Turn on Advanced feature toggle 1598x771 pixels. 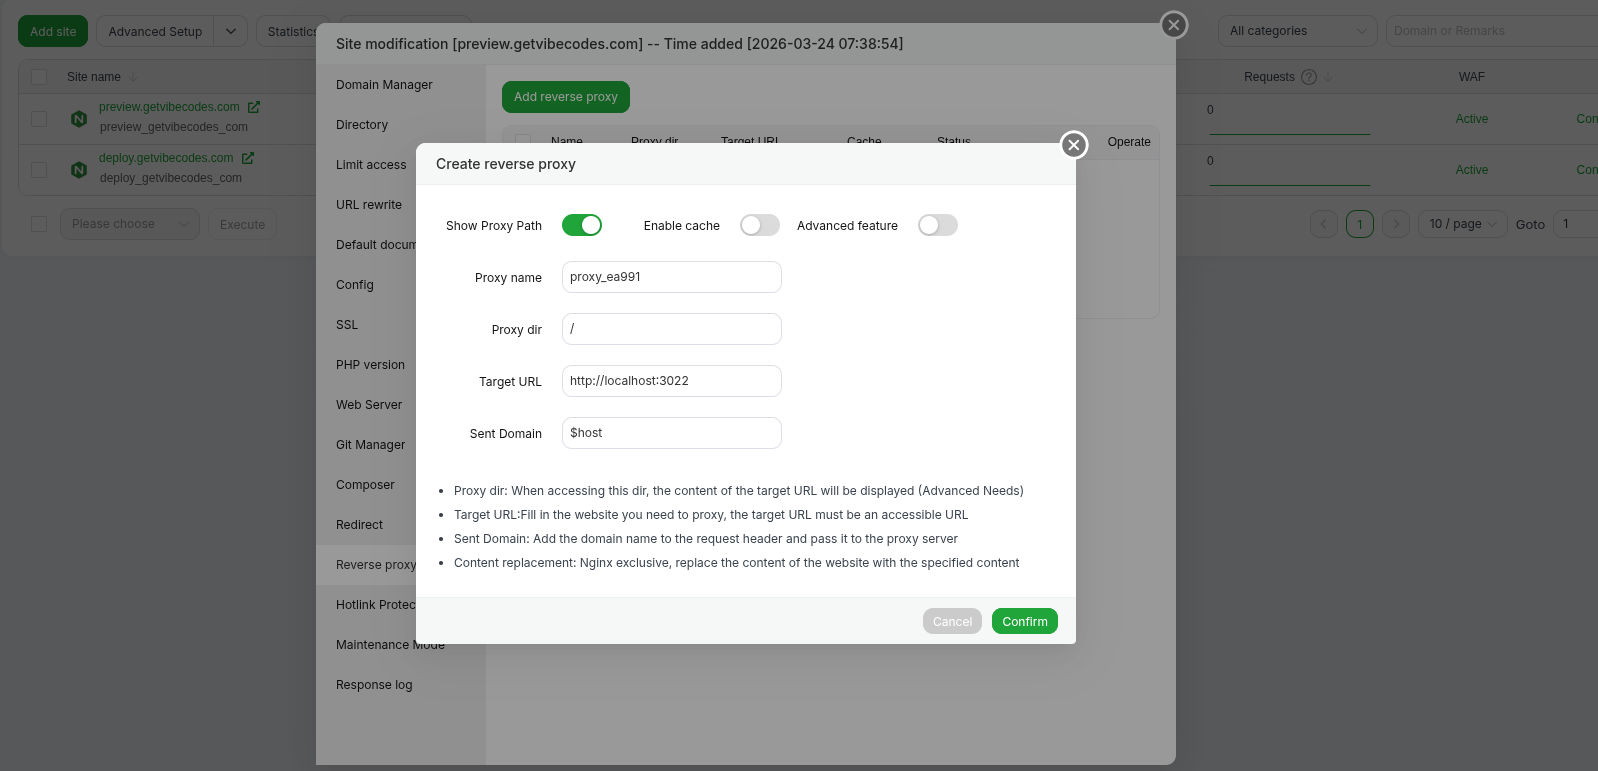(937, 225)
